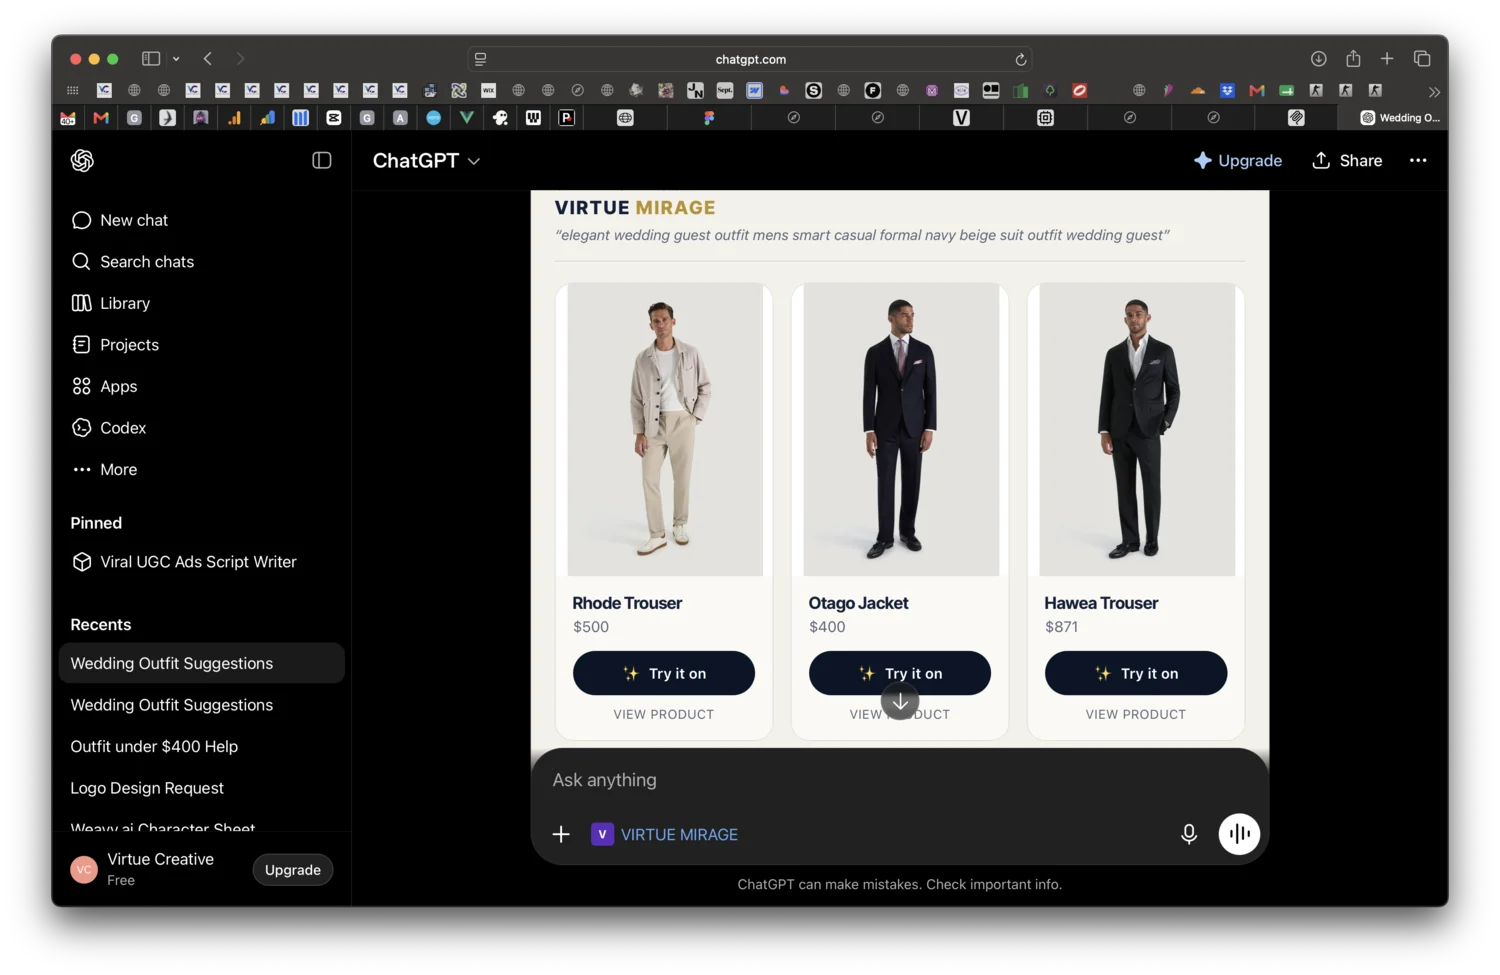Try on the Hawea Trouser
Screen dimensions: 1500x975
(x=1136, y=673)
